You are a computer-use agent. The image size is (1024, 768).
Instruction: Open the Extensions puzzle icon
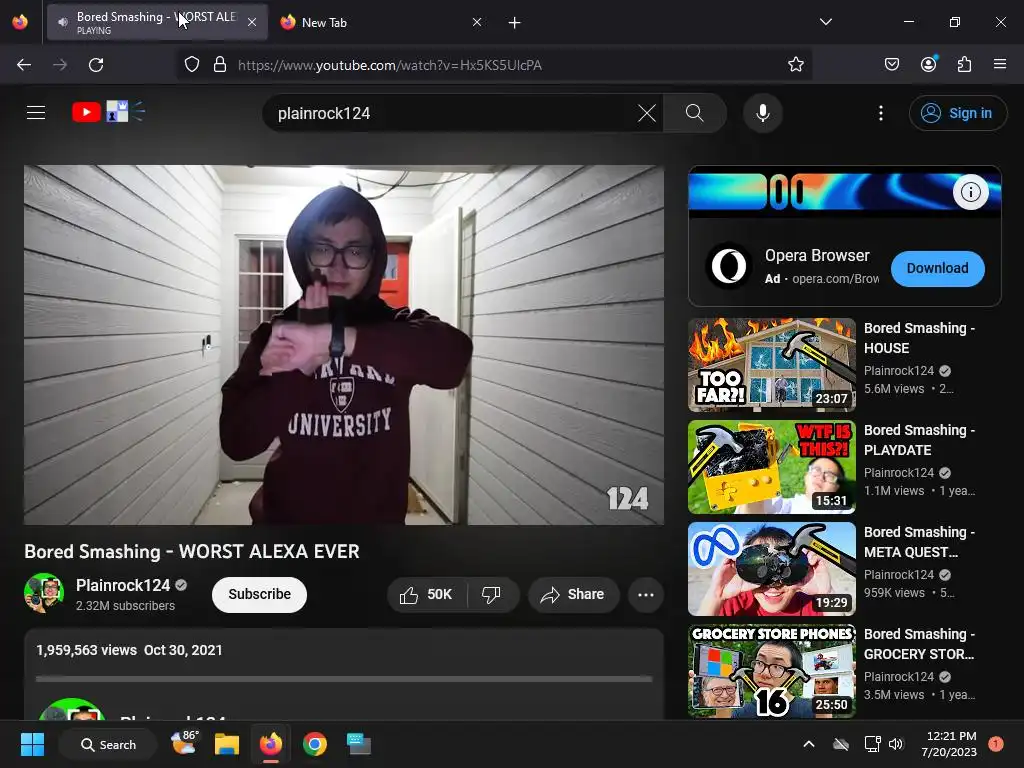pyautogui.click(x=965, y=65)
